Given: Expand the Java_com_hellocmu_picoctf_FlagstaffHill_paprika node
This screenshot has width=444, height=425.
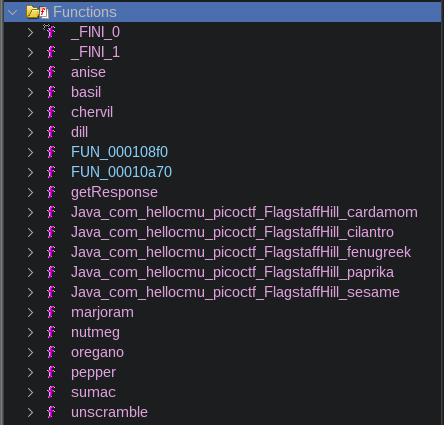Looking at the screenshot, I should pyautogui.click(x=30, y=272).
